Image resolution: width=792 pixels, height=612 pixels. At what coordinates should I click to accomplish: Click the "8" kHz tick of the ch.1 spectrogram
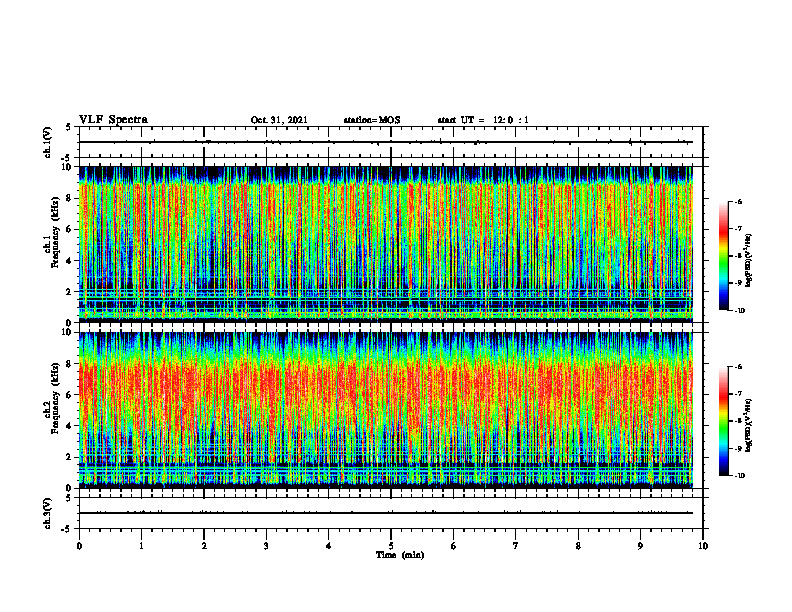pos(70,198)
